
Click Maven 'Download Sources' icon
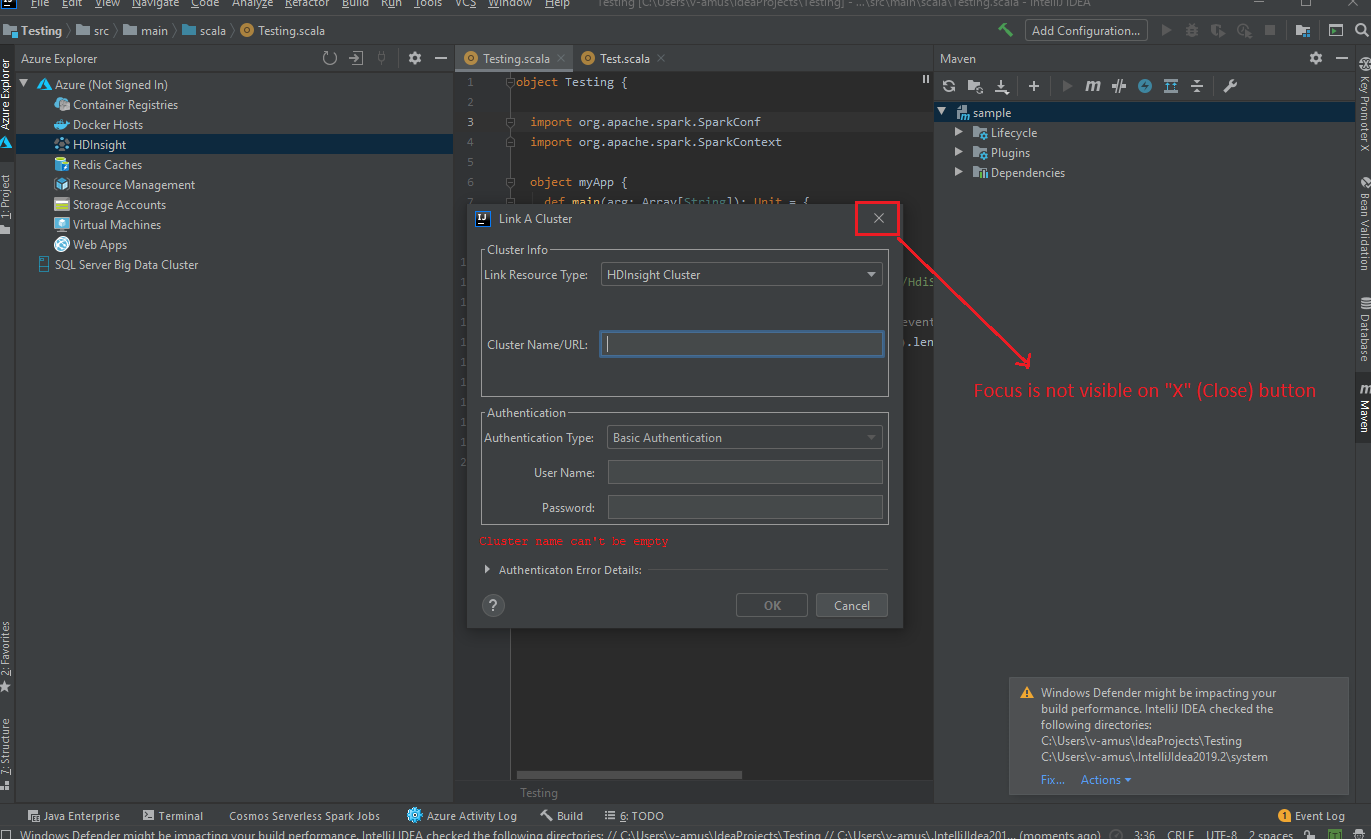(1002, 86)
